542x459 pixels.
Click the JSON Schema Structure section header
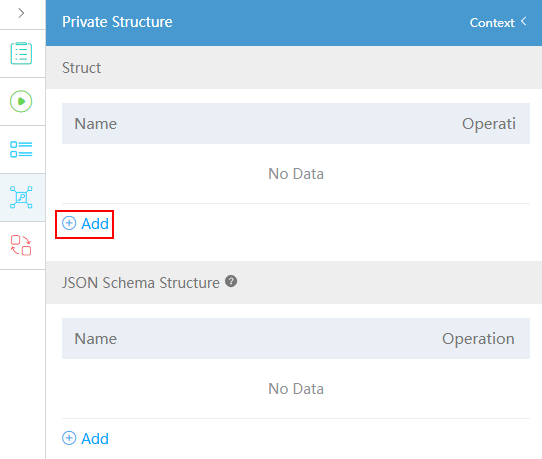click(294, 283)
